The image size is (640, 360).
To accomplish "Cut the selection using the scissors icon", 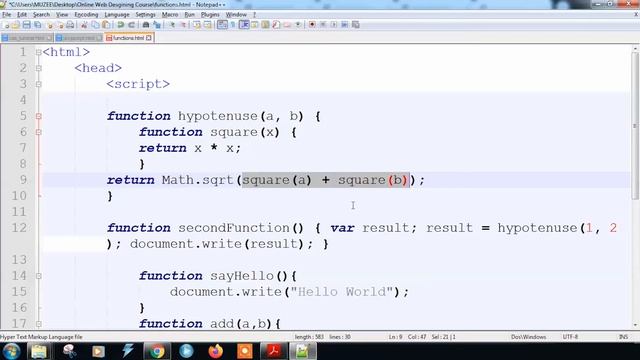I will 84,25.
